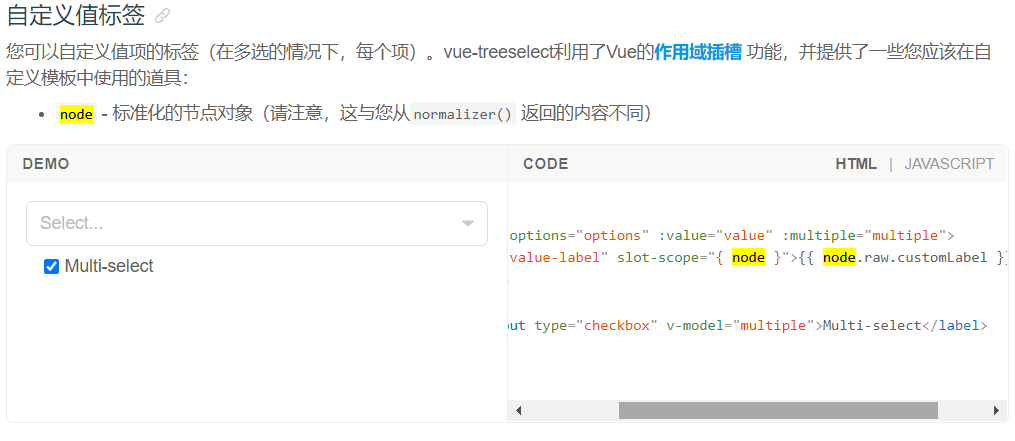Click the highlighted node term in the bullet

click(76, 114)
